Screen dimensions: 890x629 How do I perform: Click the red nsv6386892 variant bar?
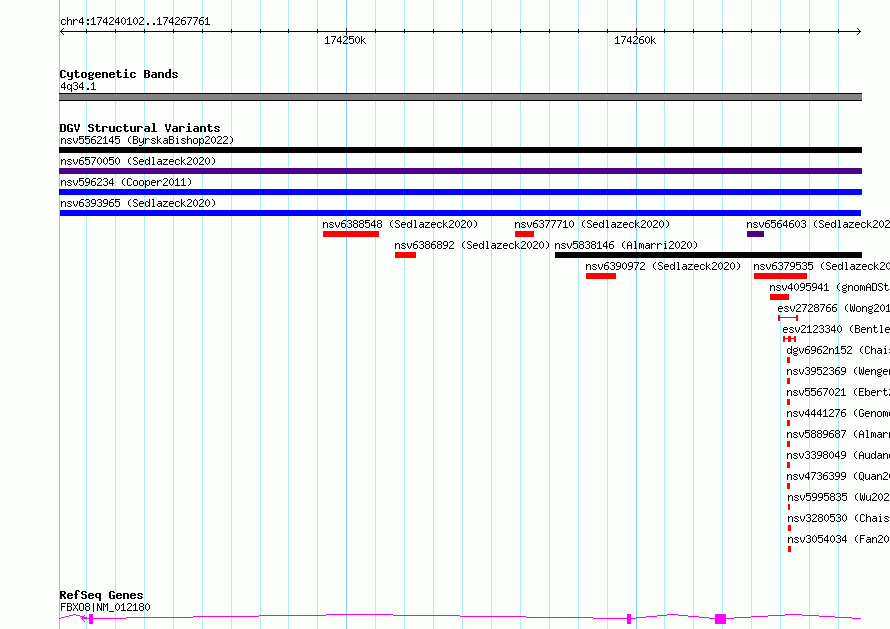[405, 255]
